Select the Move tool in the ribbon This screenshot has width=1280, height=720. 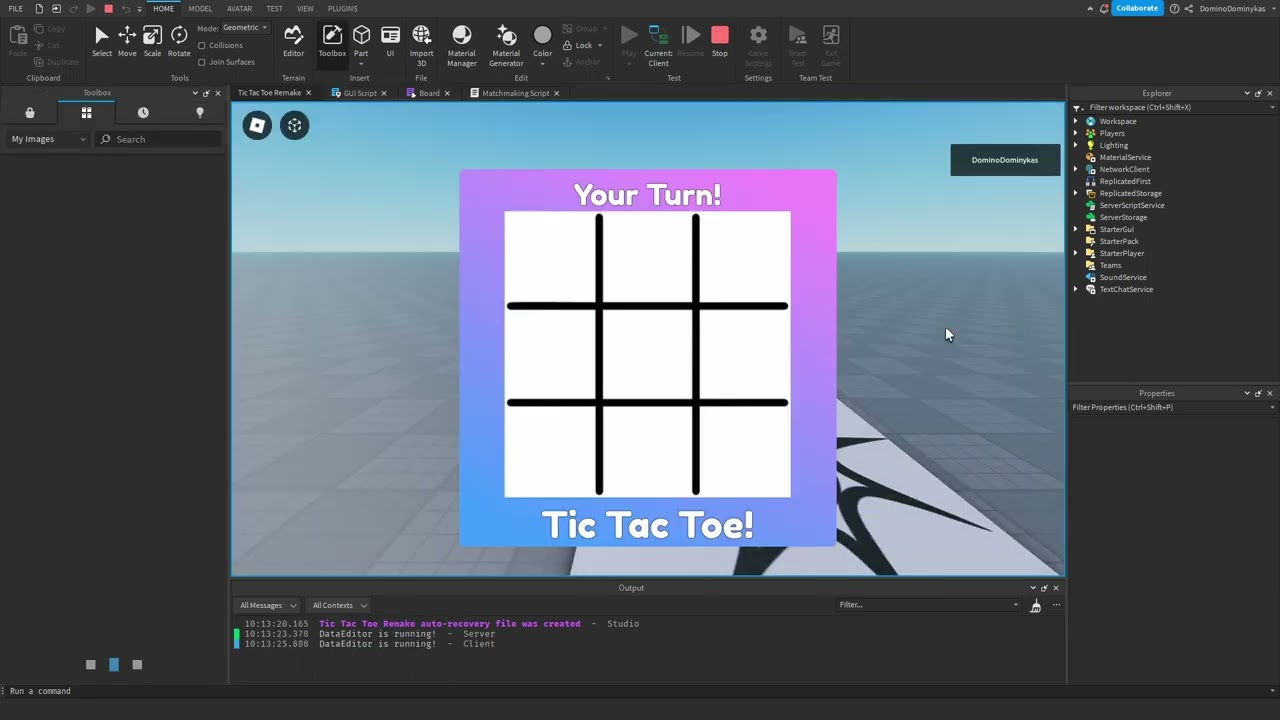click(127, 41)
